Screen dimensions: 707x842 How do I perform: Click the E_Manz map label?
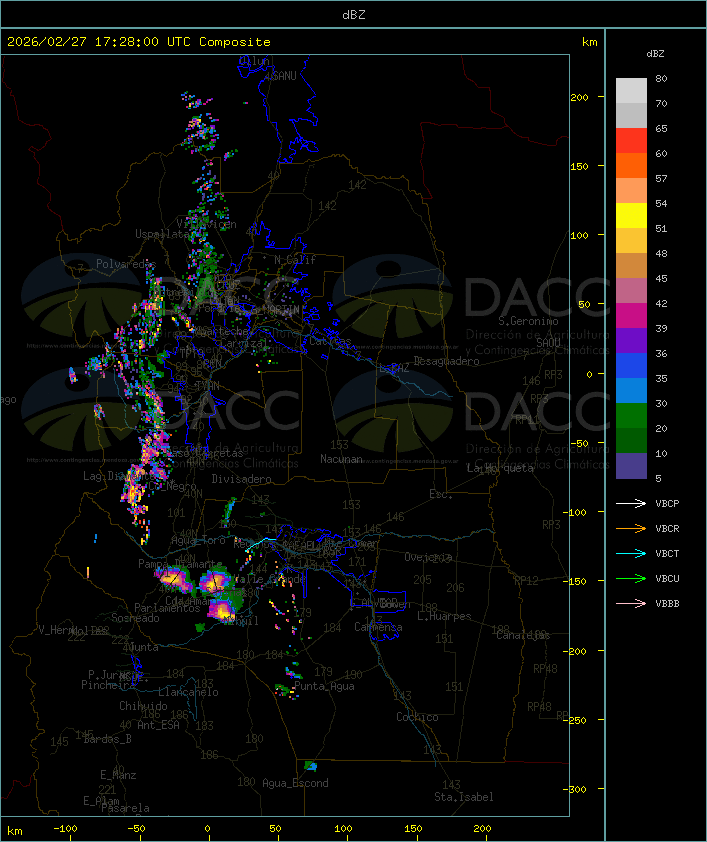(118, 775)
